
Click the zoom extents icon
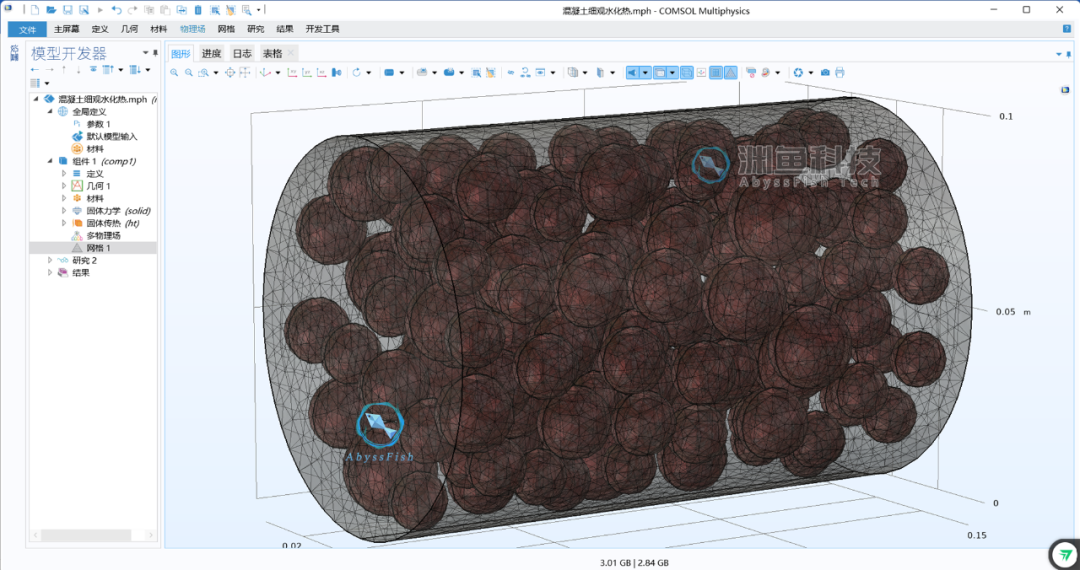point(230,72)
